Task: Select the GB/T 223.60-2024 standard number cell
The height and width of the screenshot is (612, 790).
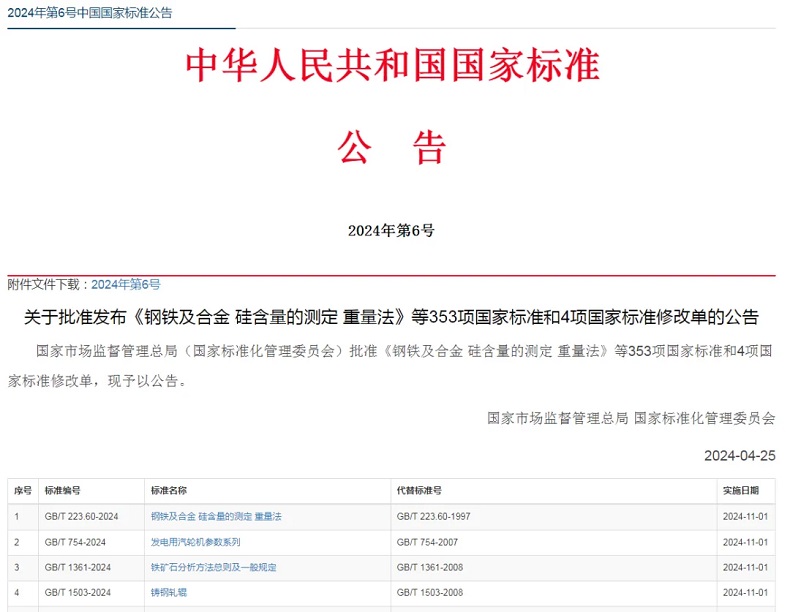Action: coord(81,517)
